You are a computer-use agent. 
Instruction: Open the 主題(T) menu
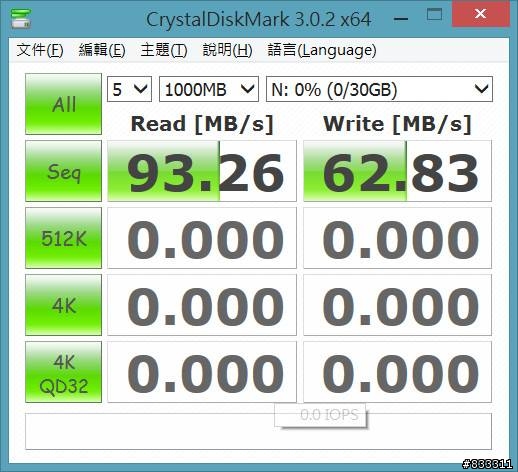(164, 50)
